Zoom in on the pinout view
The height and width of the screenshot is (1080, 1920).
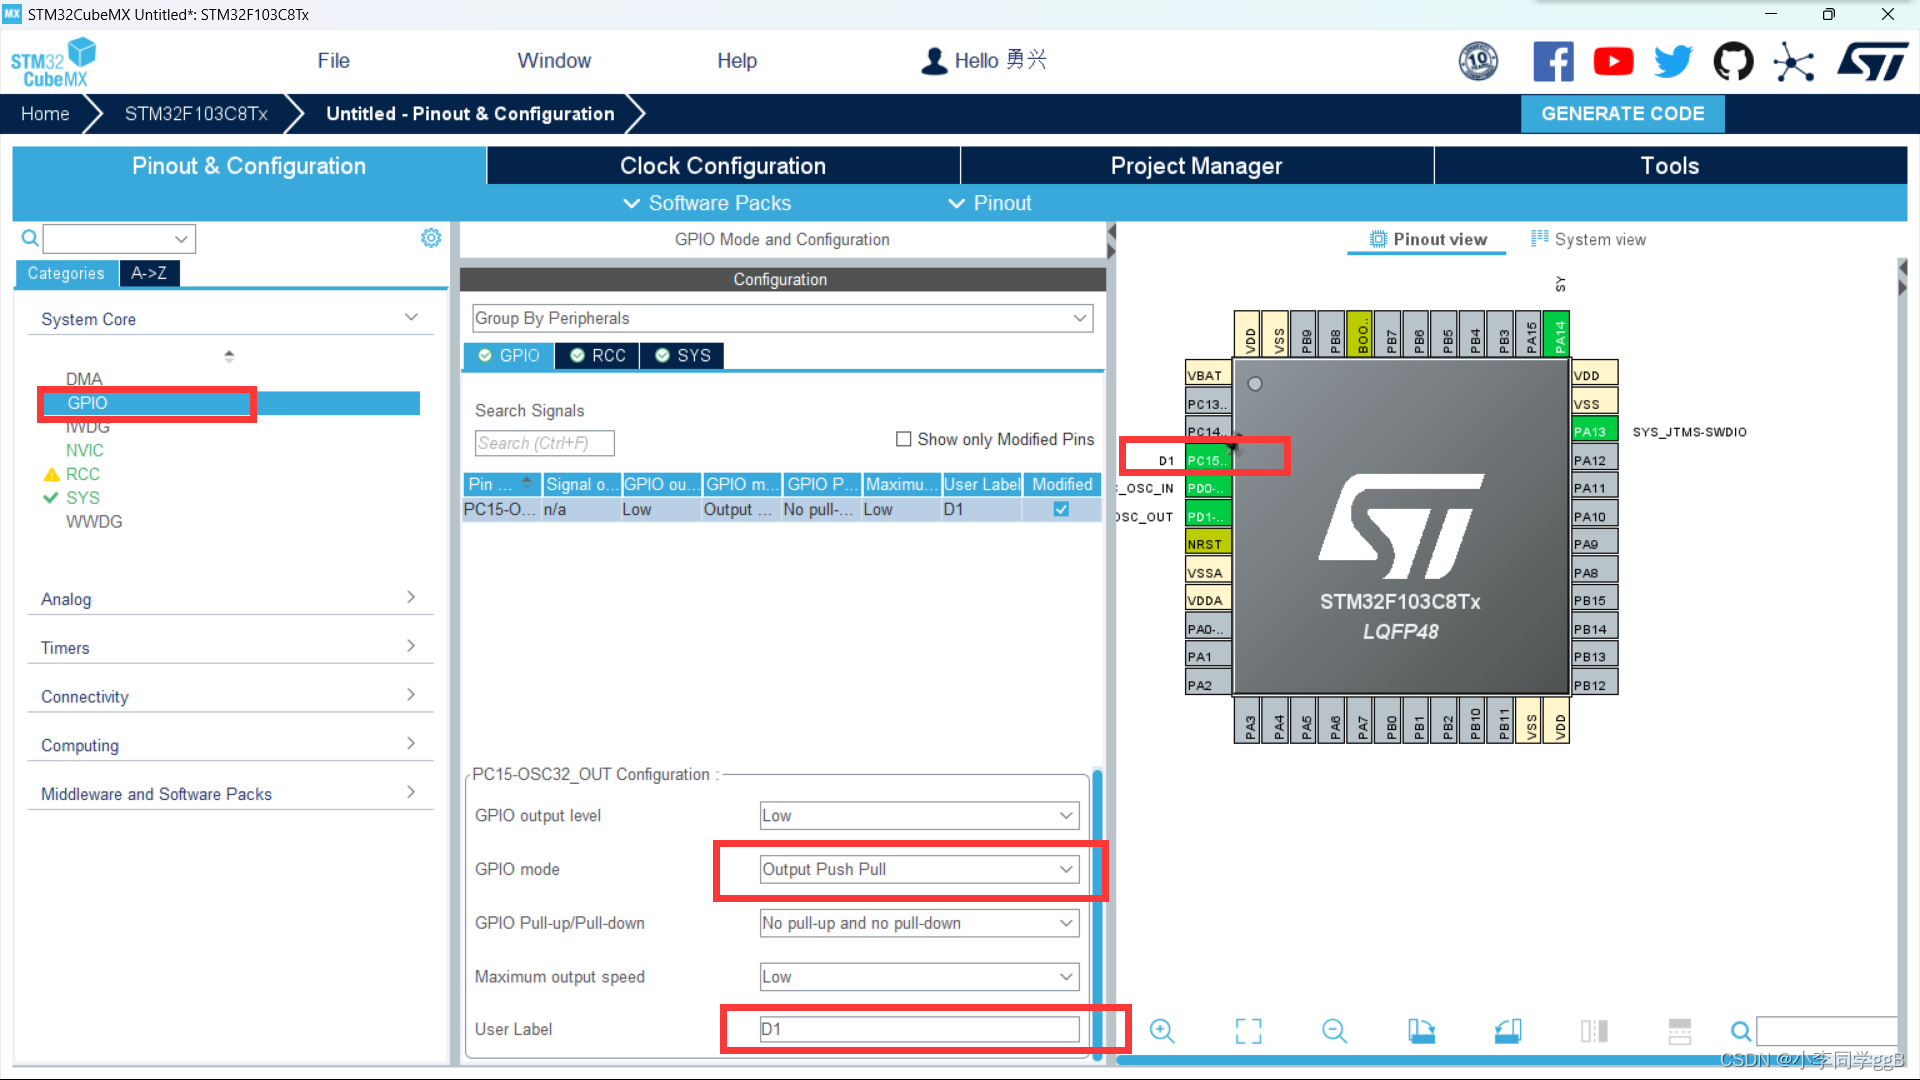(x=1162, y=1031)
